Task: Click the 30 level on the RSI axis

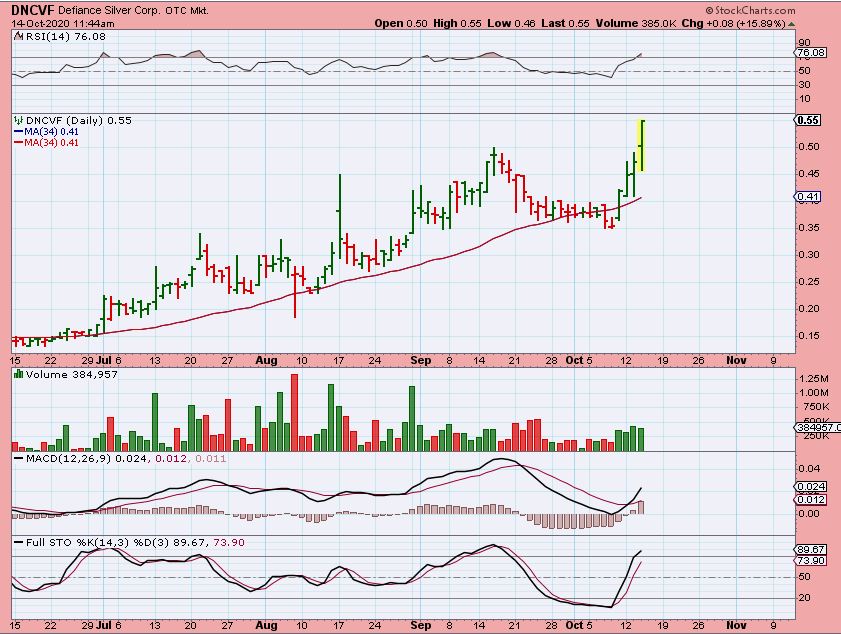Action: 804,85
